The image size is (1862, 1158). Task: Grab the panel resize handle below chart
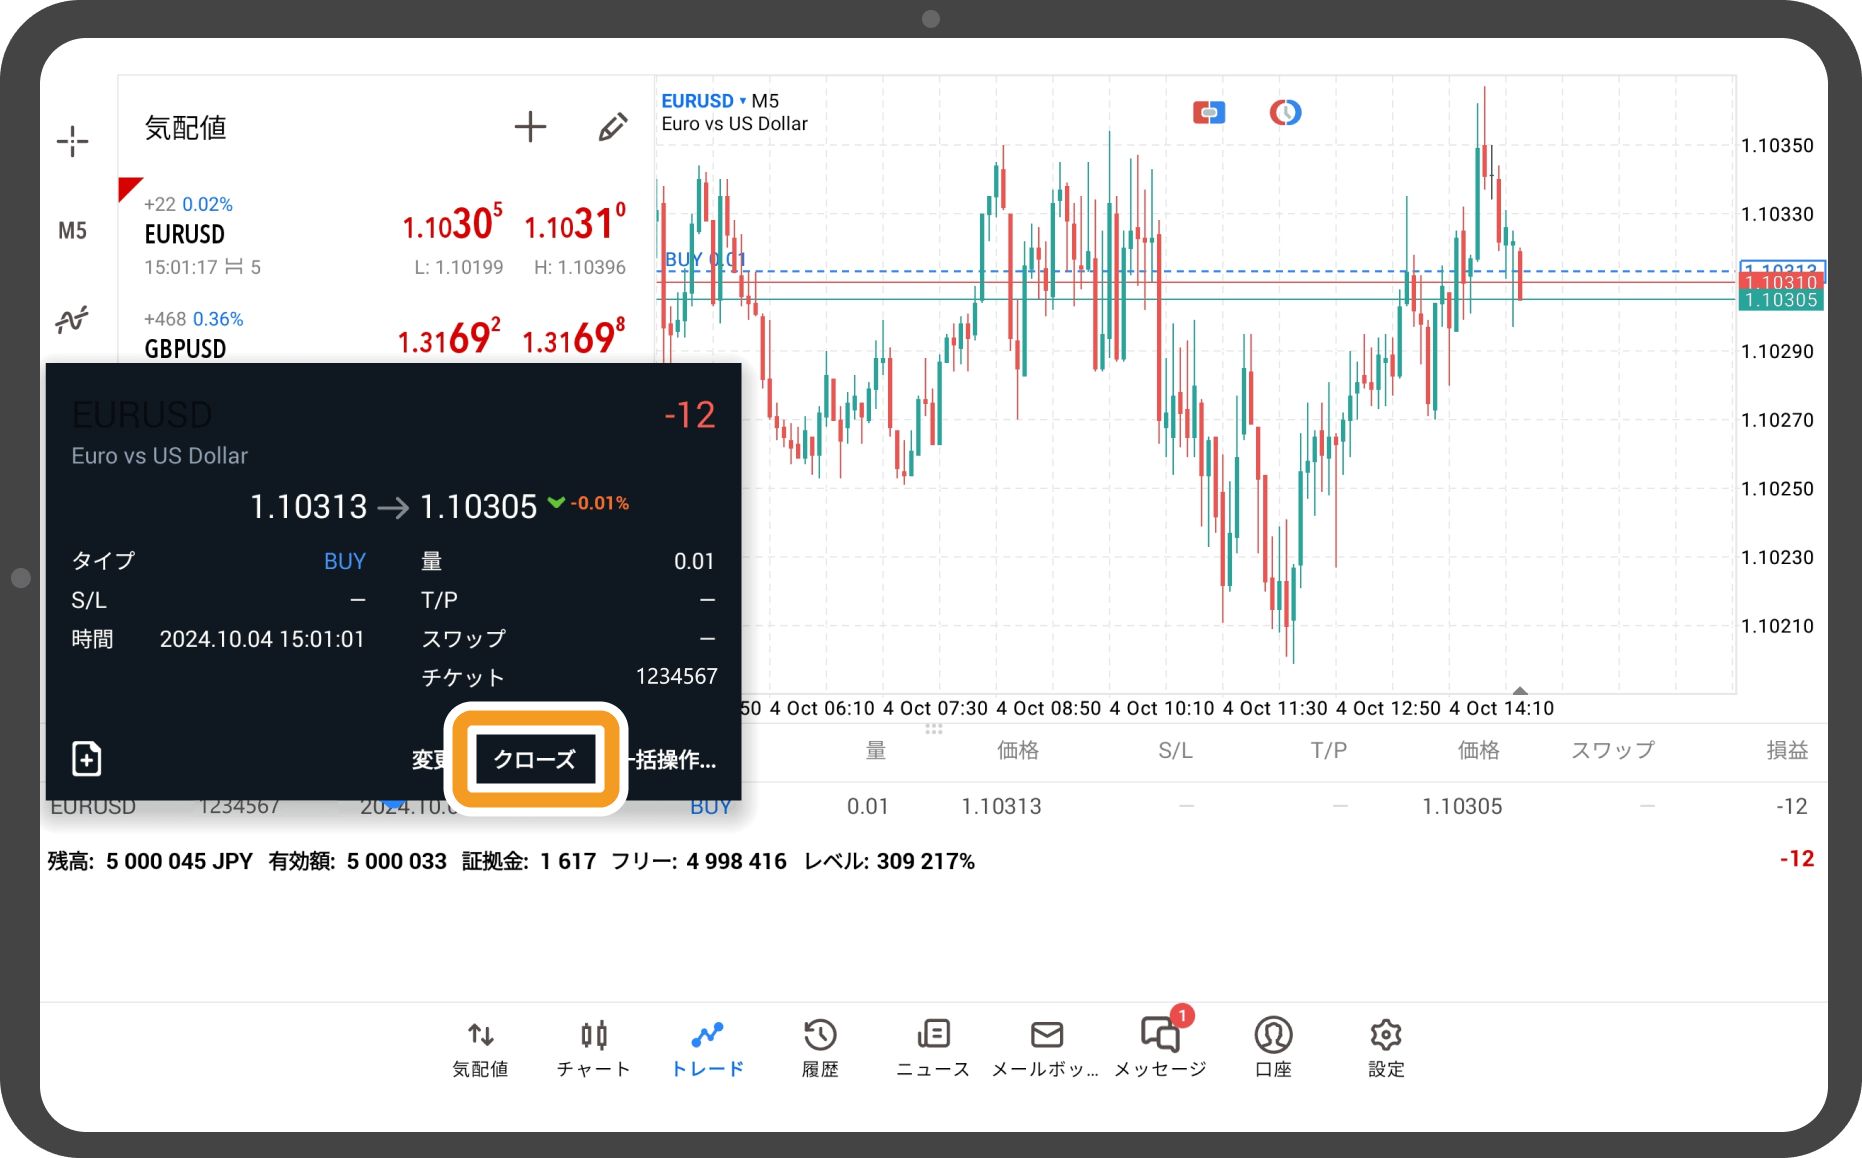point(934,729)
